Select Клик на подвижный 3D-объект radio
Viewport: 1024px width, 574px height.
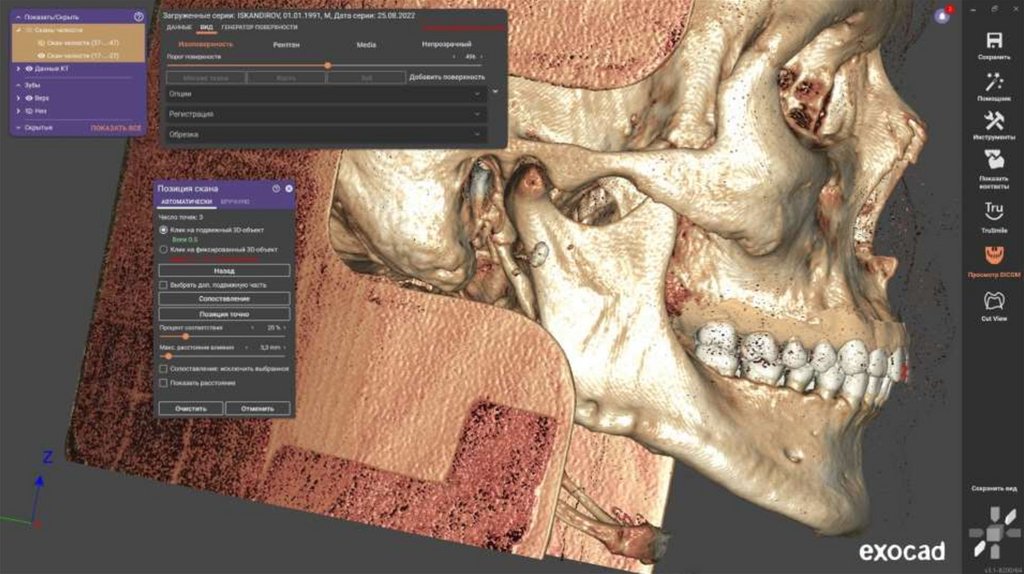163,230
